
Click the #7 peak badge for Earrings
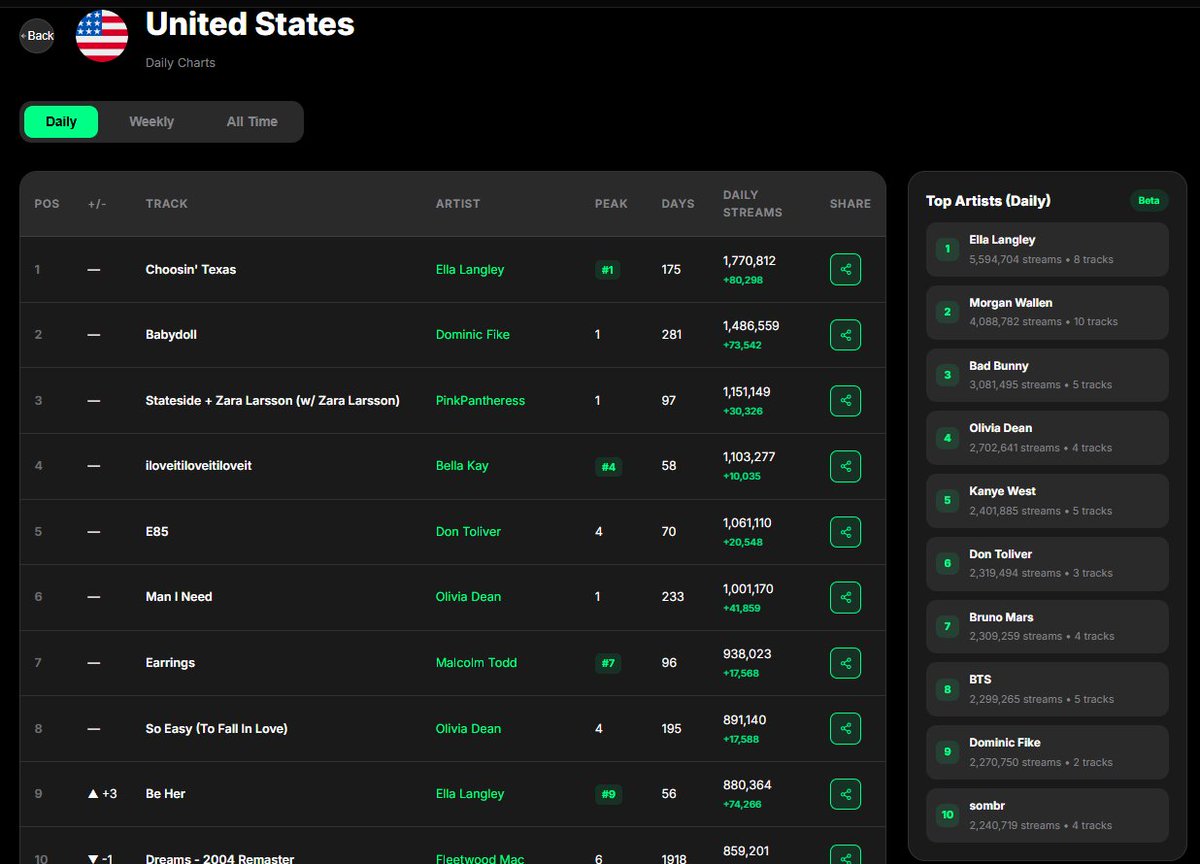608,663
